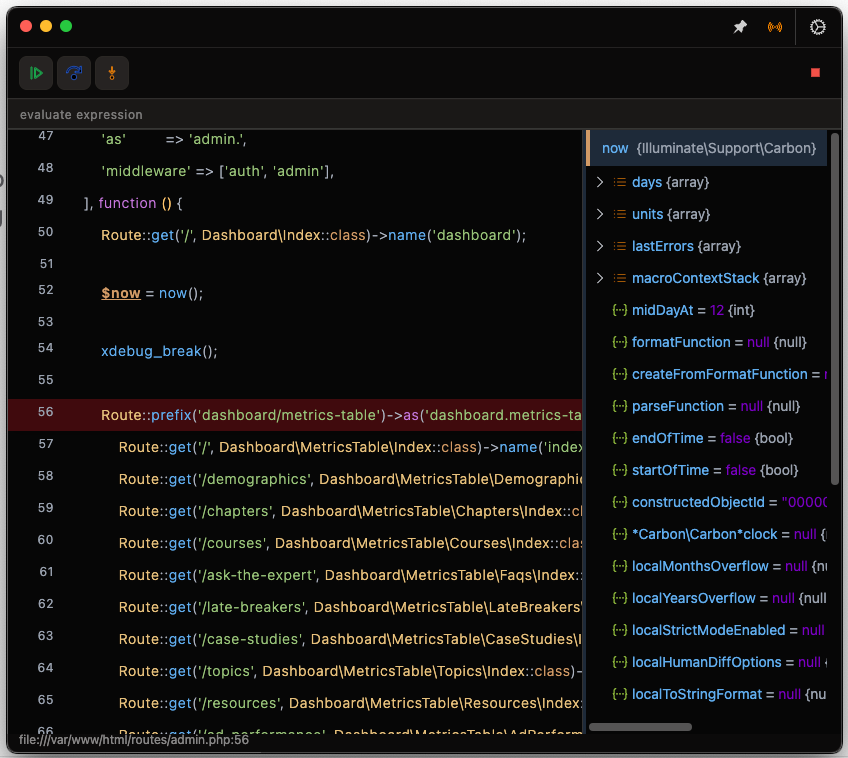
Task: Resume the paused debugger execution
Action: click(36, 72)
